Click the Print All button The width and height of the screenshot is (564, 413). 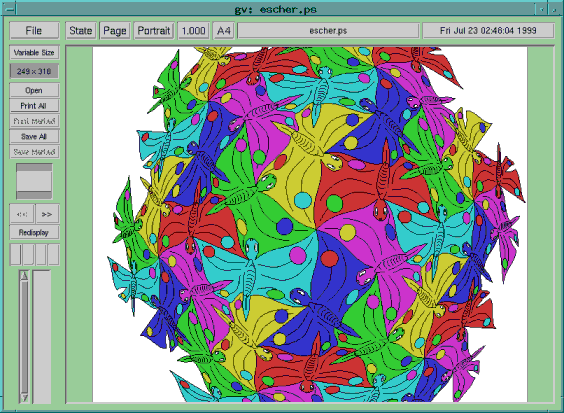pyautogui.click(x=34, y=106)
